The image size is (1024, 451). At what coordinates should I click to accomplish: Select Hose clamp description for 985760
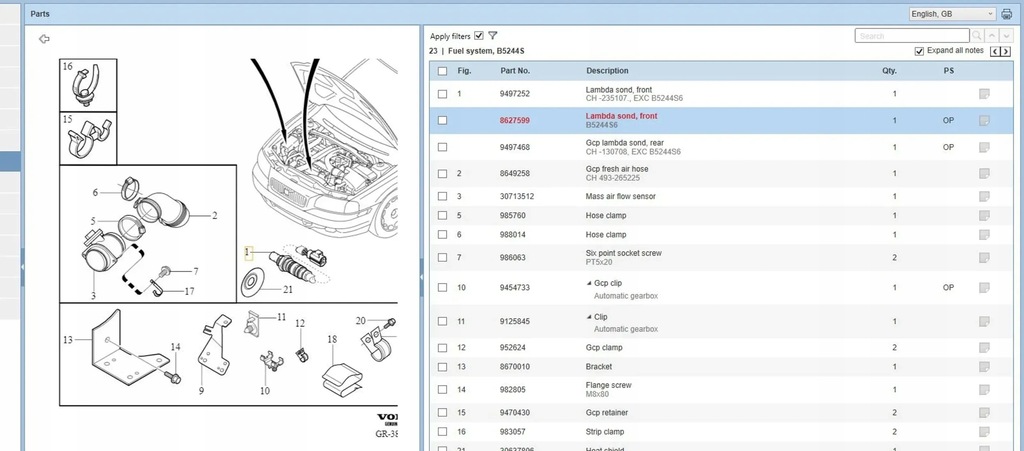click(606, 215)
